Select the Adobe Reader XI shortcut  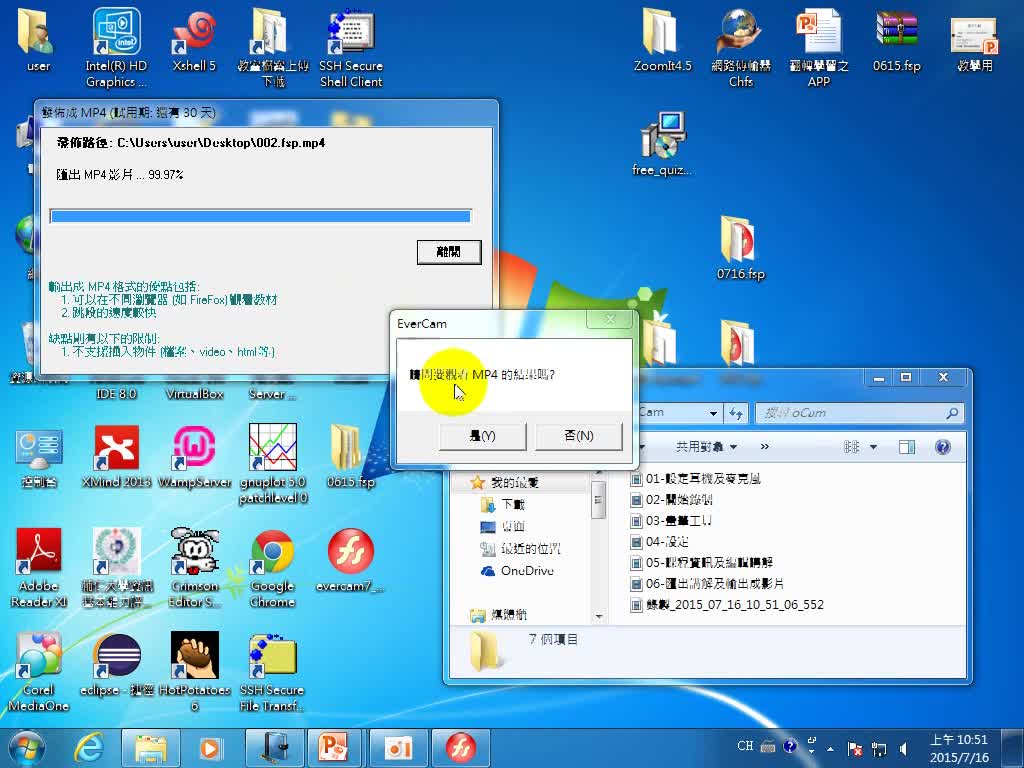39,568
